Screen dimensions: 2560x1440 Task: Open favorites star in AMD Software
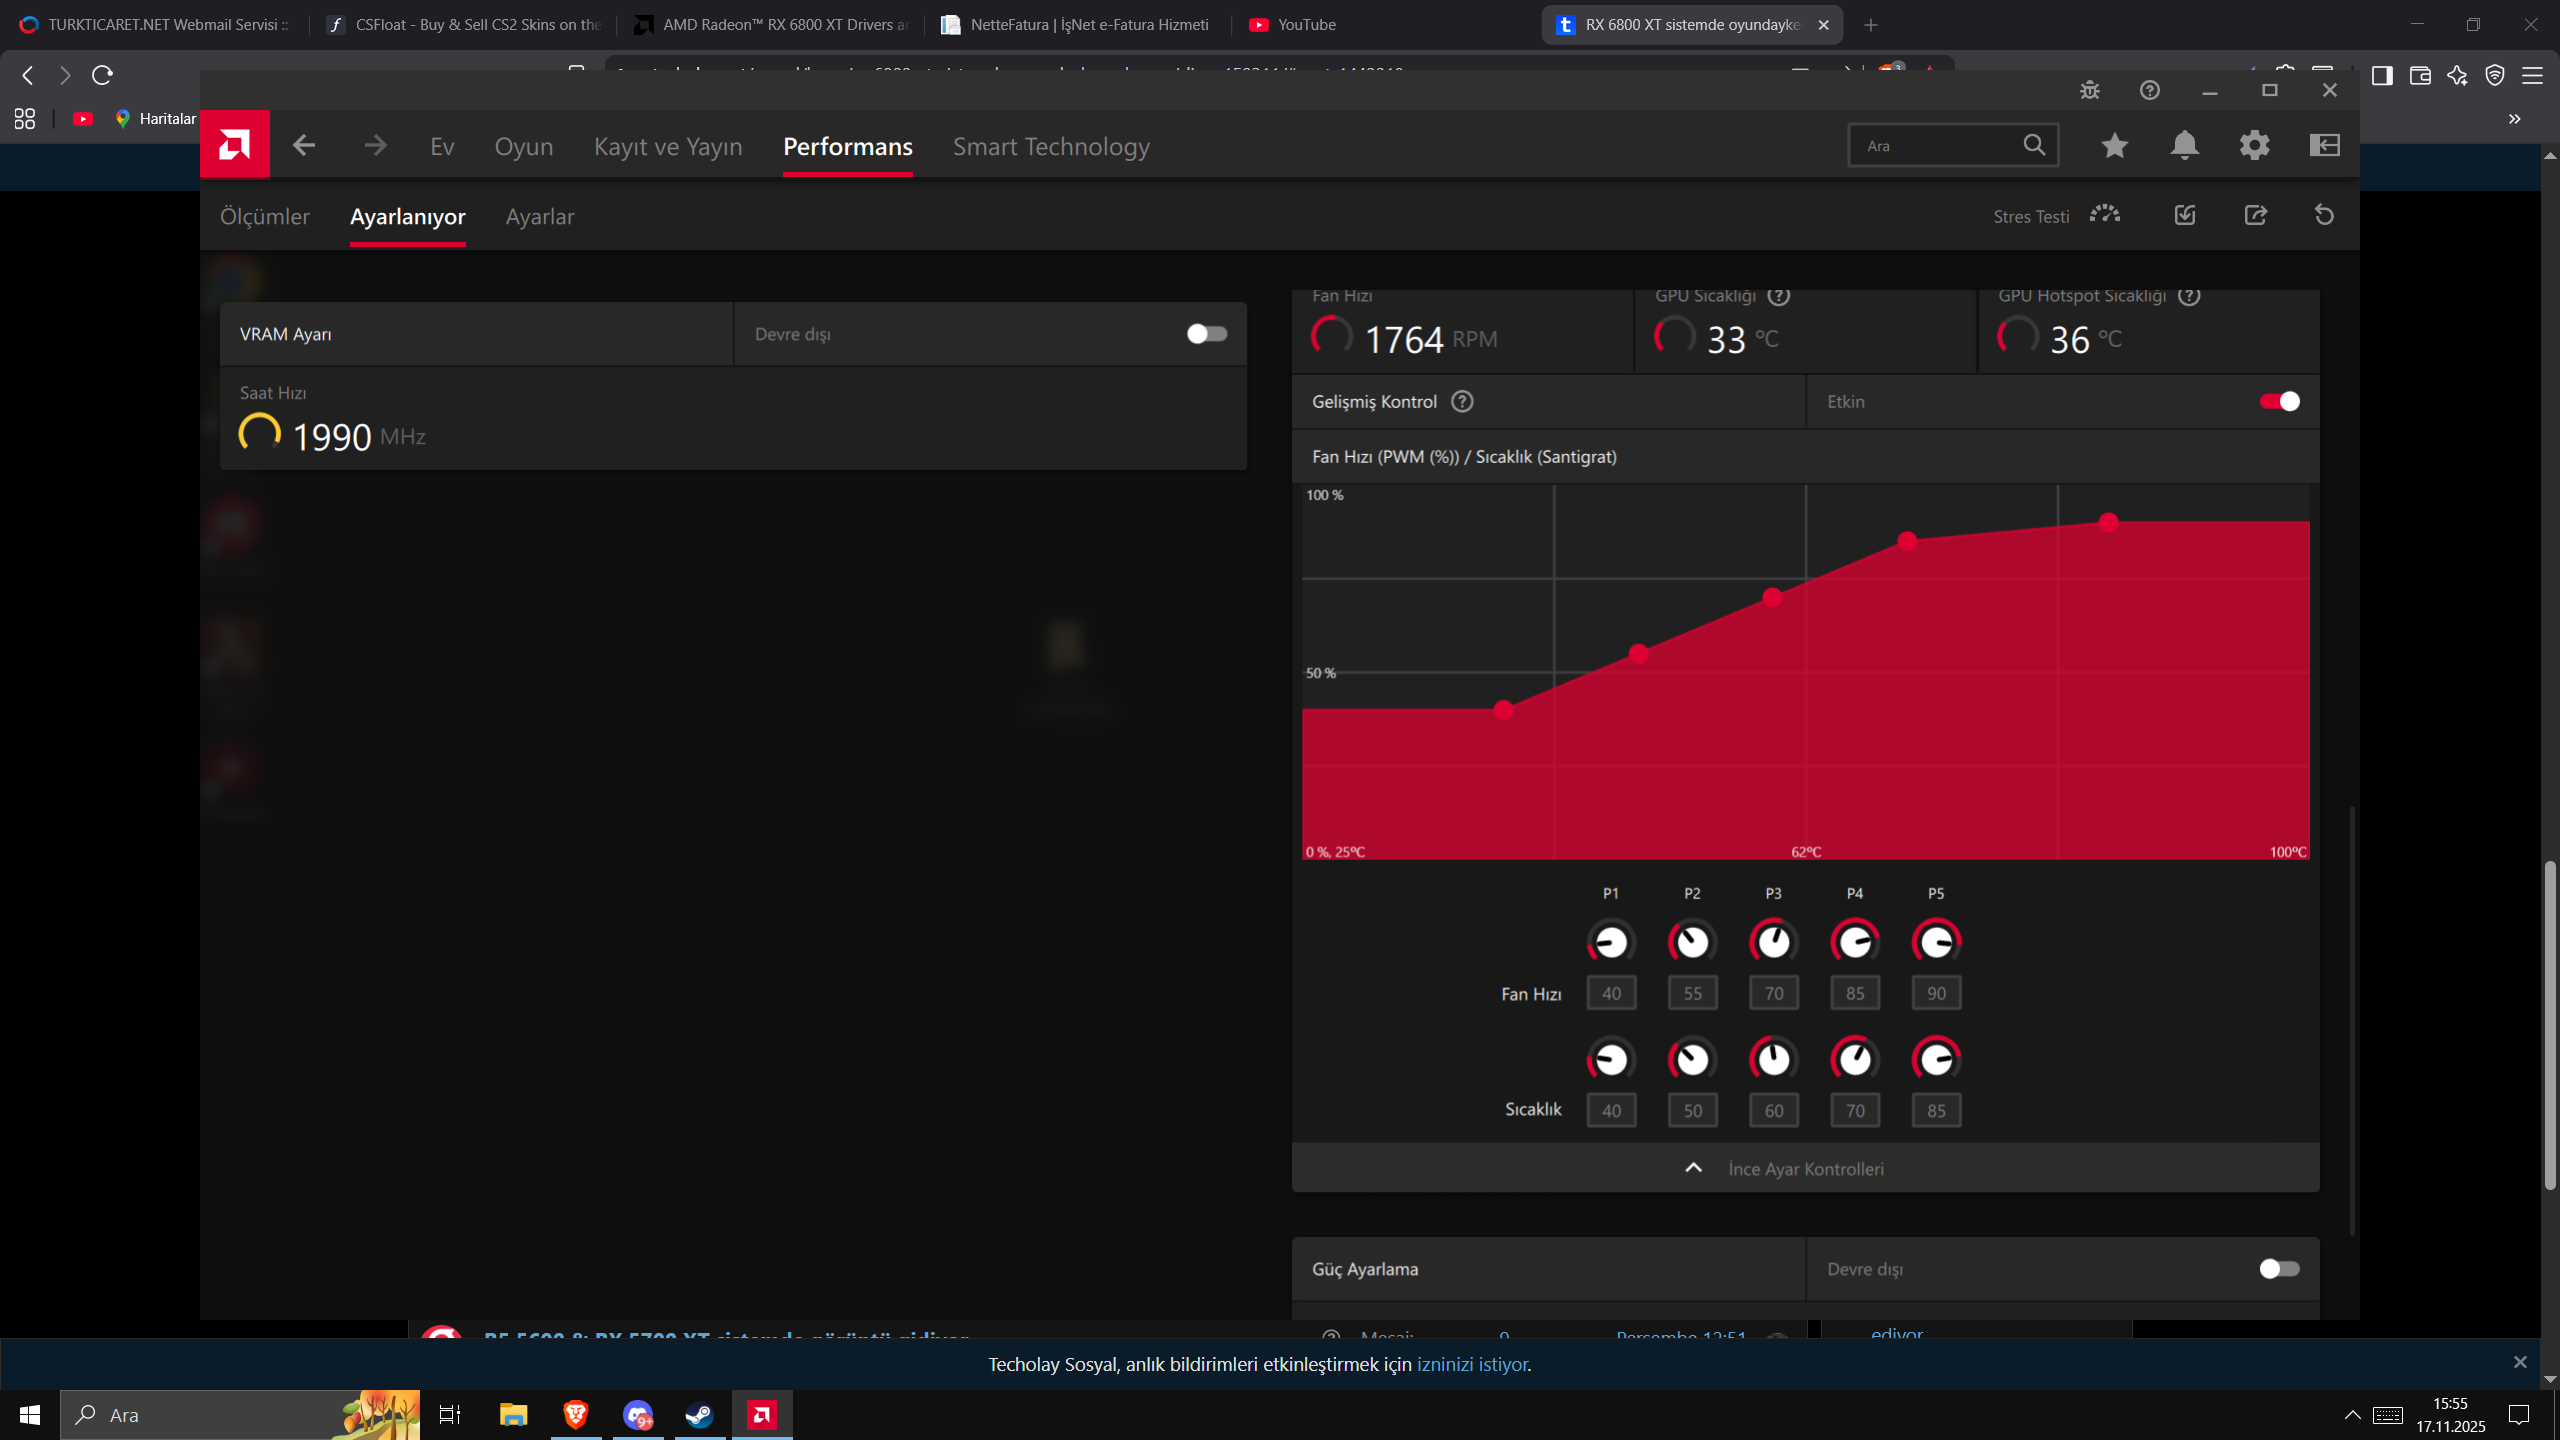(2114, 146)
